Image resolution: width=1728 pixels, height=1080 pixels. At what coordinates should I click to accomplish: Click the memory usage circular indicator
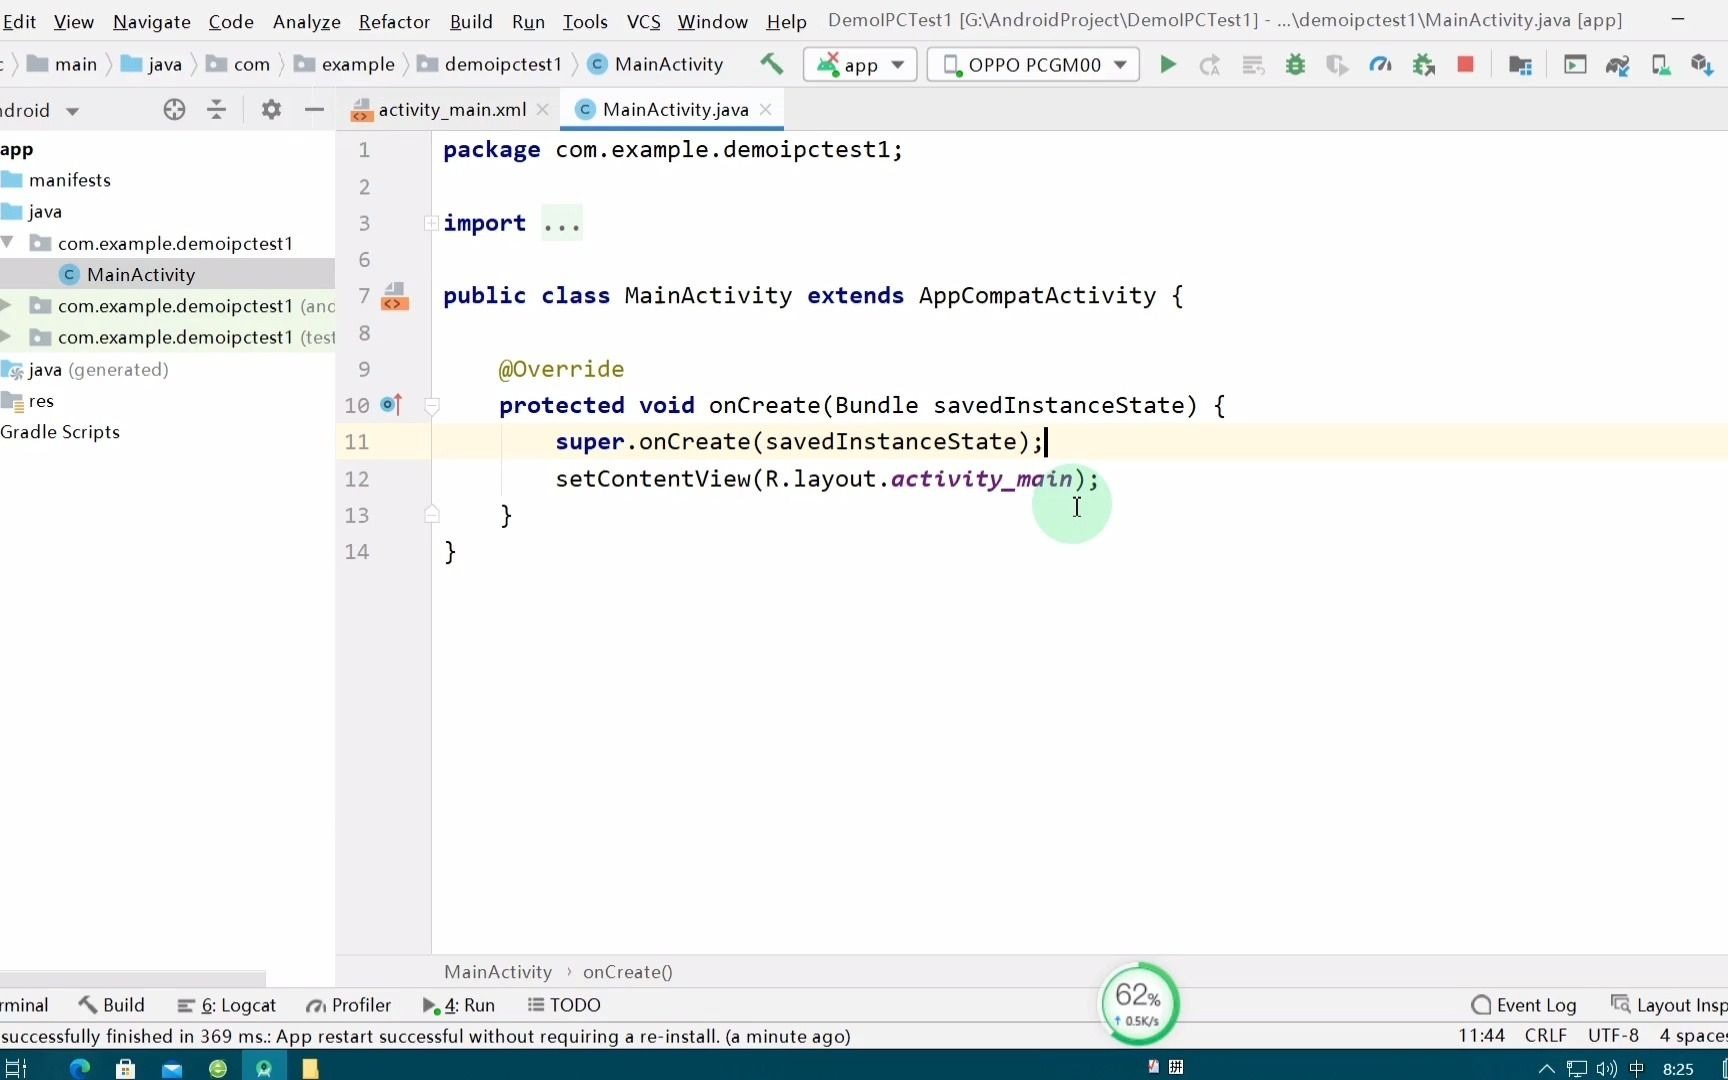[x=1138, y=1003]
